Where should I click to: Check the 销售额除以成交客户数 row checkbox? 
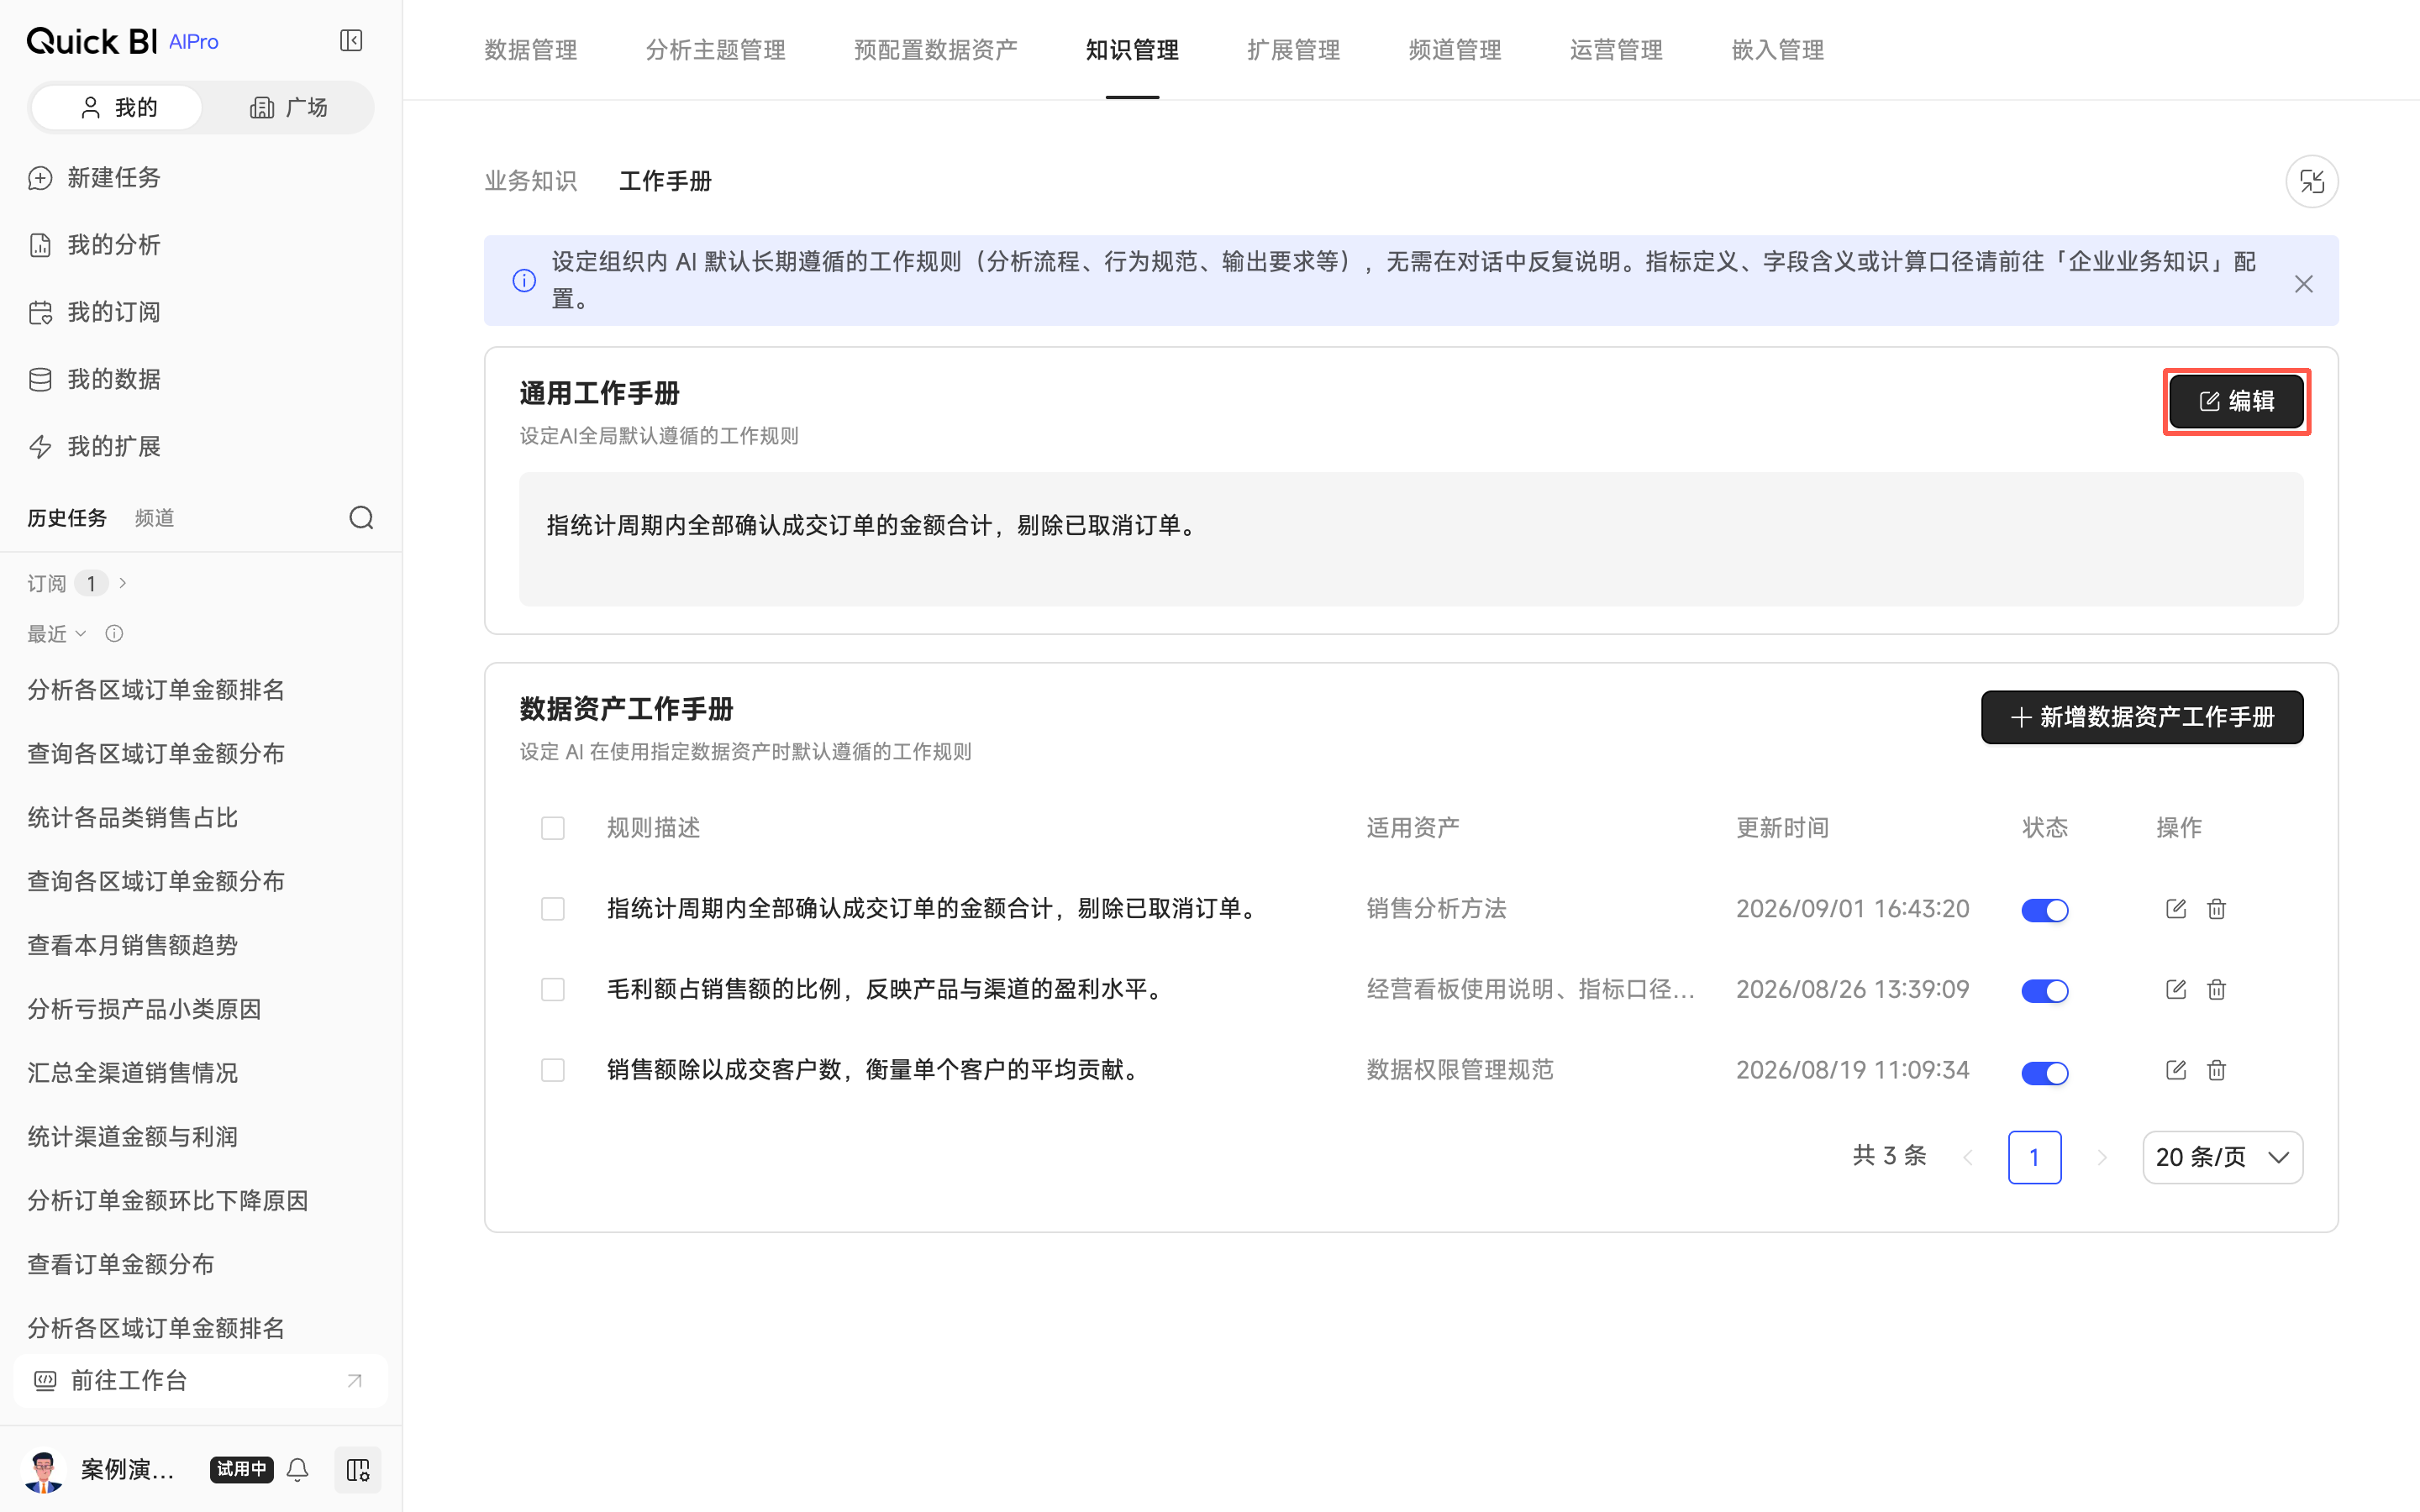(x=552, y=1070)
